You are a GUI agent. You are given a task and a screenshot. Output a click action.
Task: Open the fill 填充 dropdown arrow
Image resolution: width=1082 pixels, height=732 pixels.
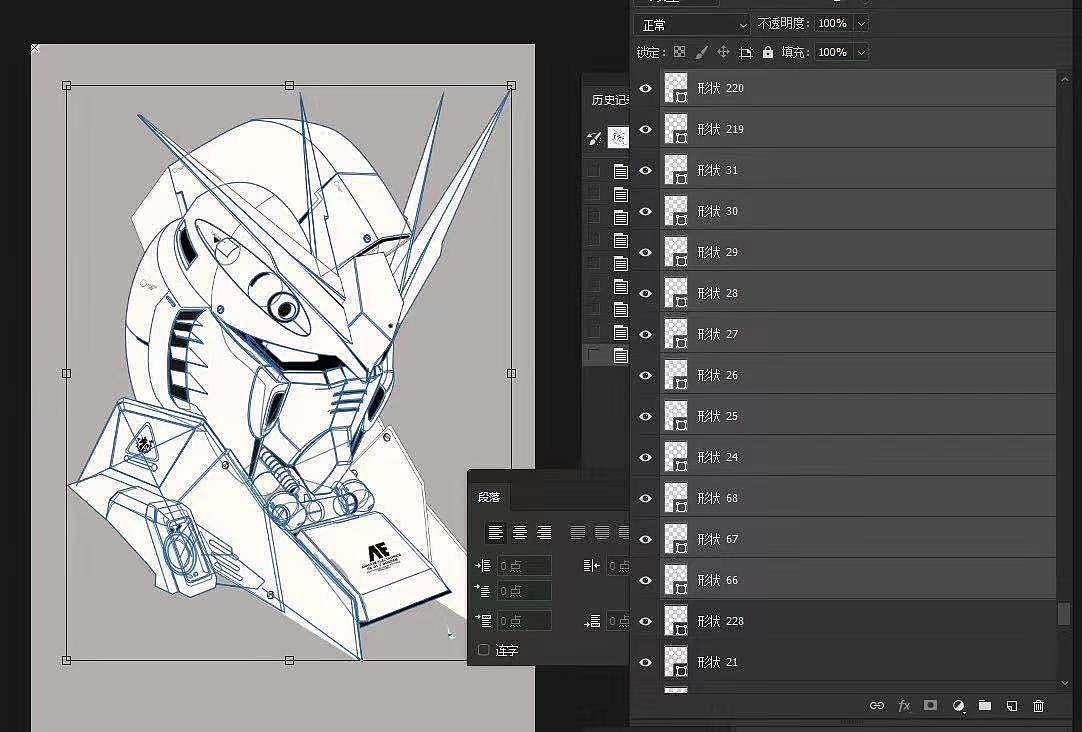pos(861,52)
